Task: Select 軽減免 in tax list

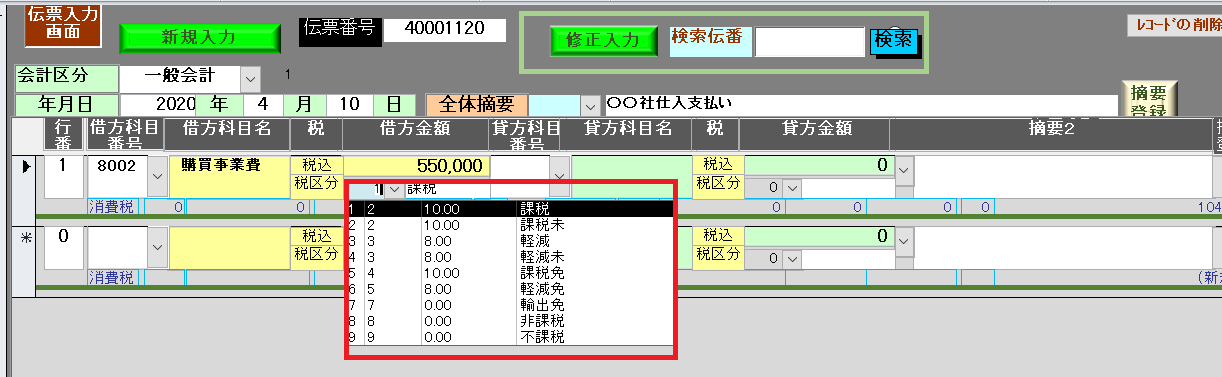Action: 511,289
